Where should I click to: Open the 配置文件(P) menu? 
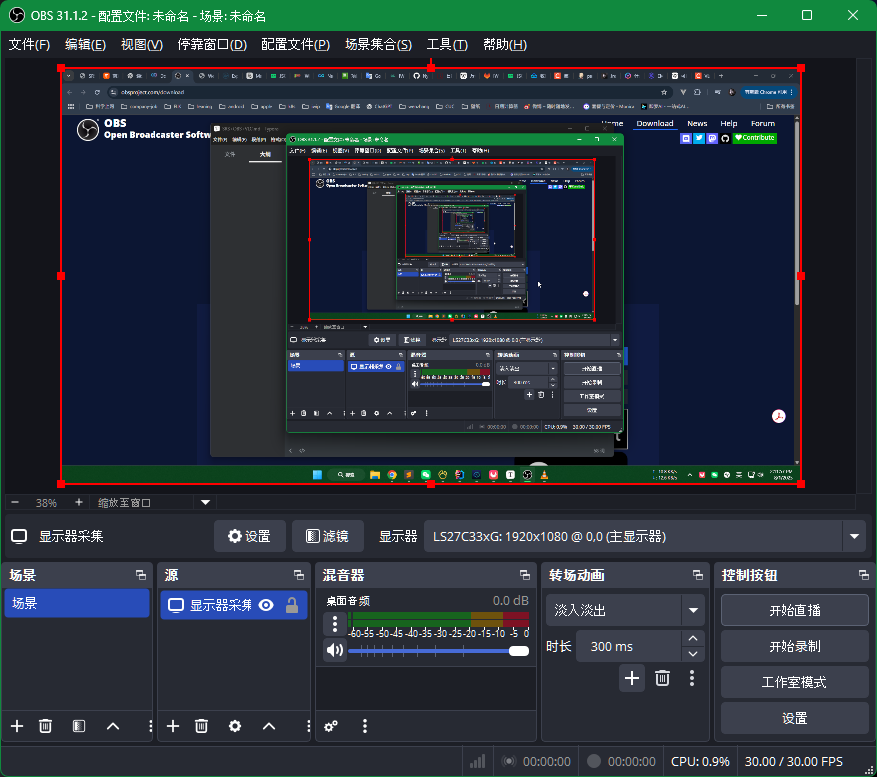295,45
